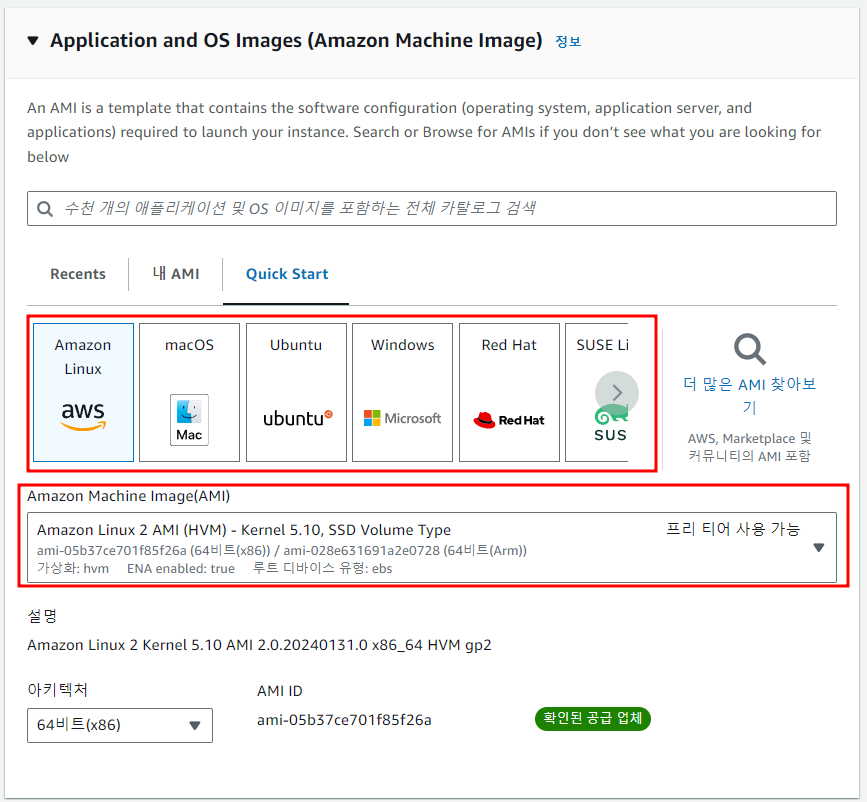Click the next arrow in OS carousel
Screen dimensions: 867x802
617,393
